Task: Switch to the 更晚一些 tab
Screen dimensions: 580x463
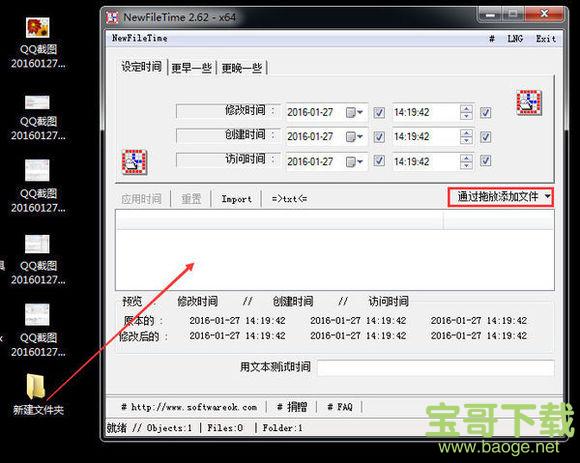Action: [x=242, y=68]
